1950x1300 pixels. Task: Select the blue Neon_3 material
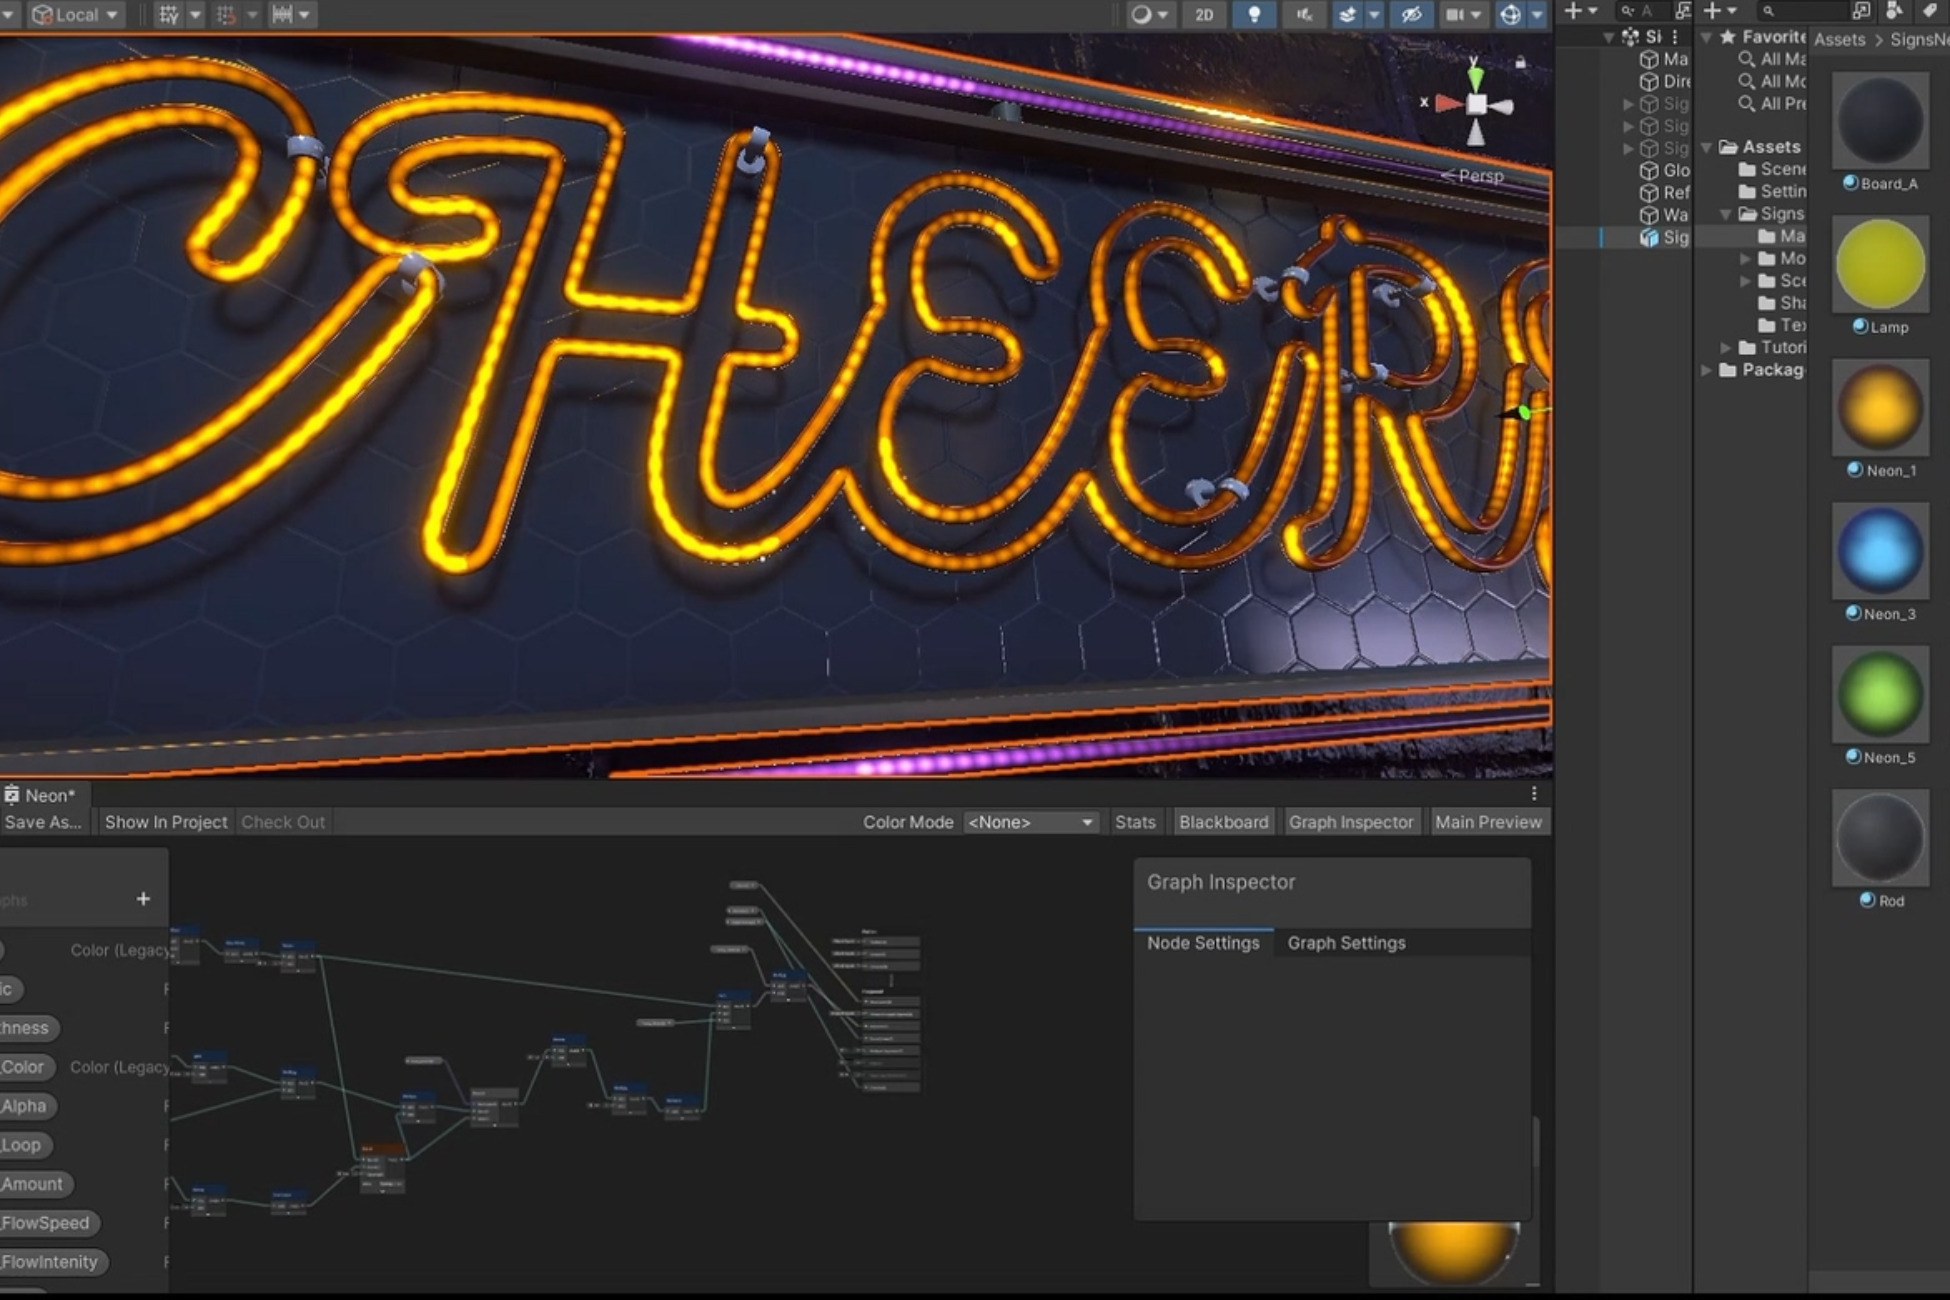(x=1880, y=551)
